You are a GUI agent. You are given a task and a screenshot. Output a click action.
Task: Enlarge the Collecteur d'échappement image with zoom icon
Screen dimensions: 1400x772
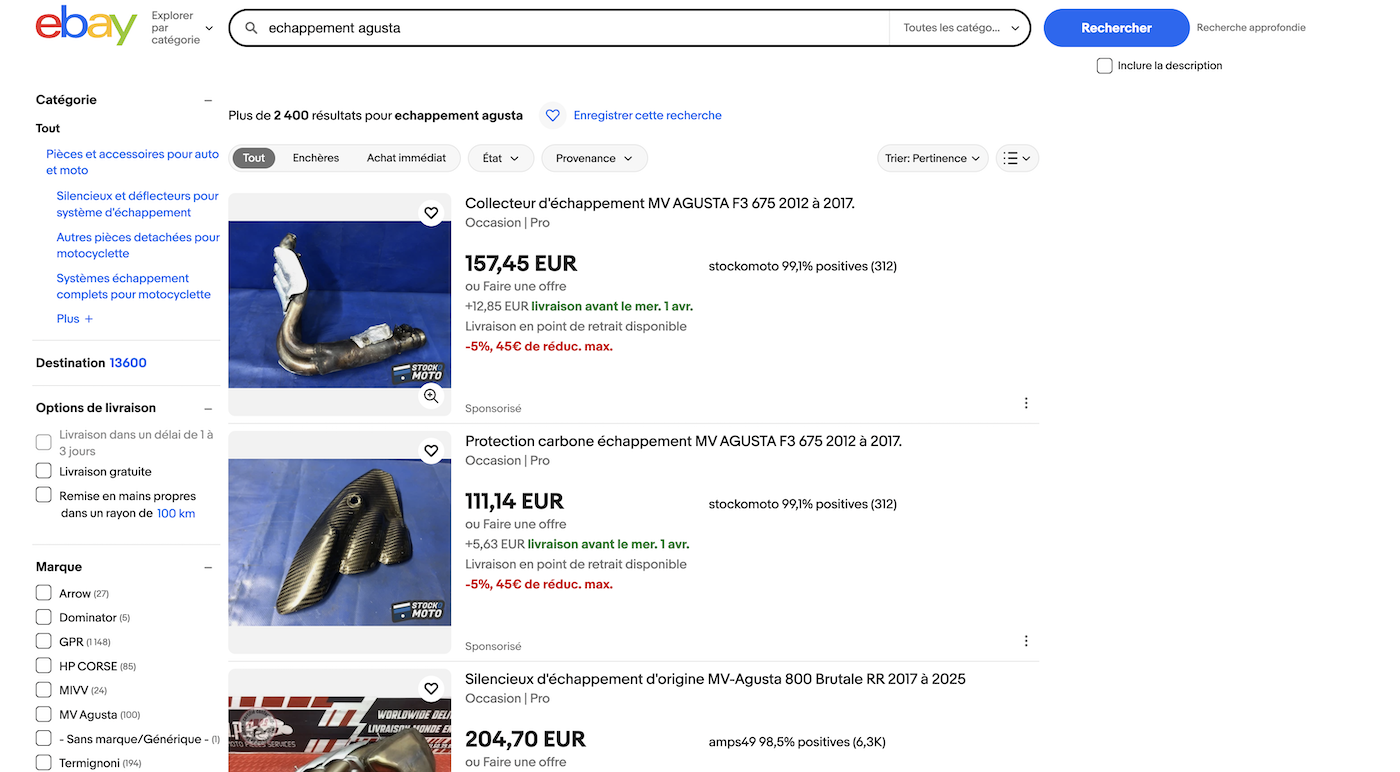[x=431, y=396]
